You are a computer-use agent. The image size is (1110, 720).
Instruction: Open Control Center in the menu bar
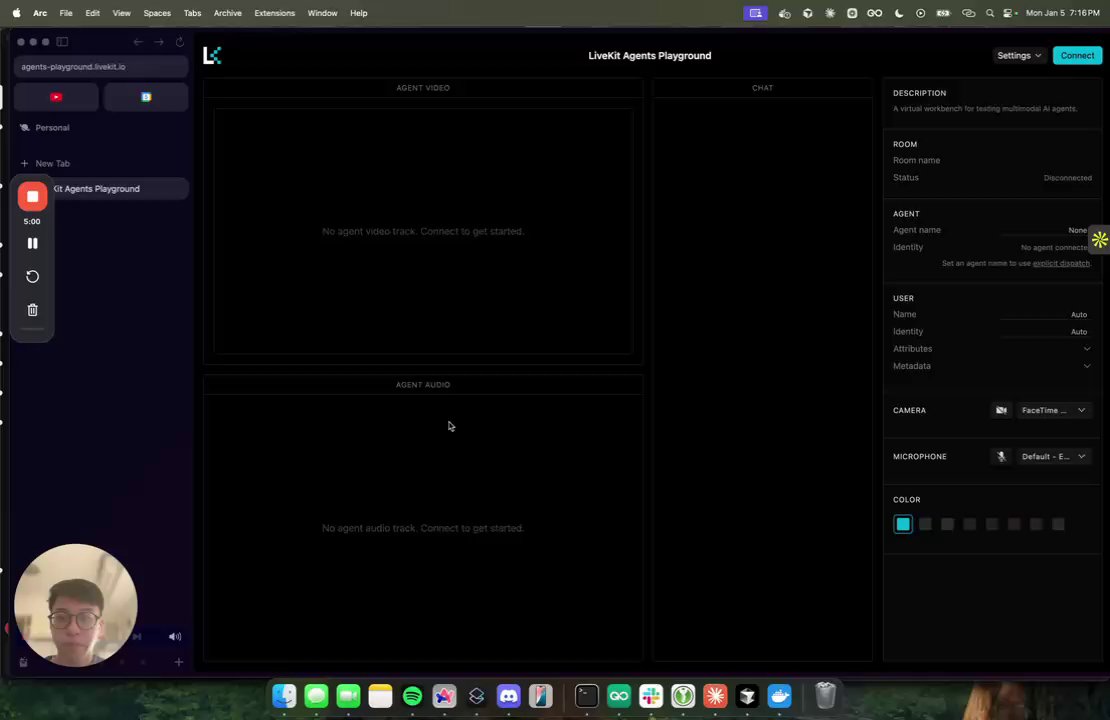1009,13
